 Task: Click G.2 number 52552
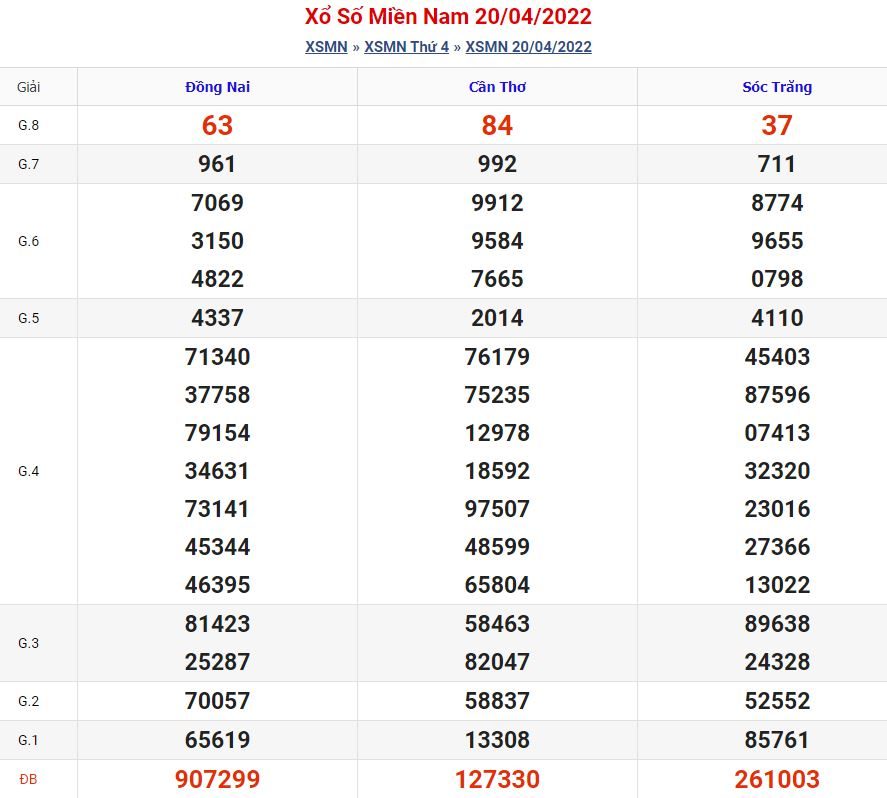[x=777, y=701]
